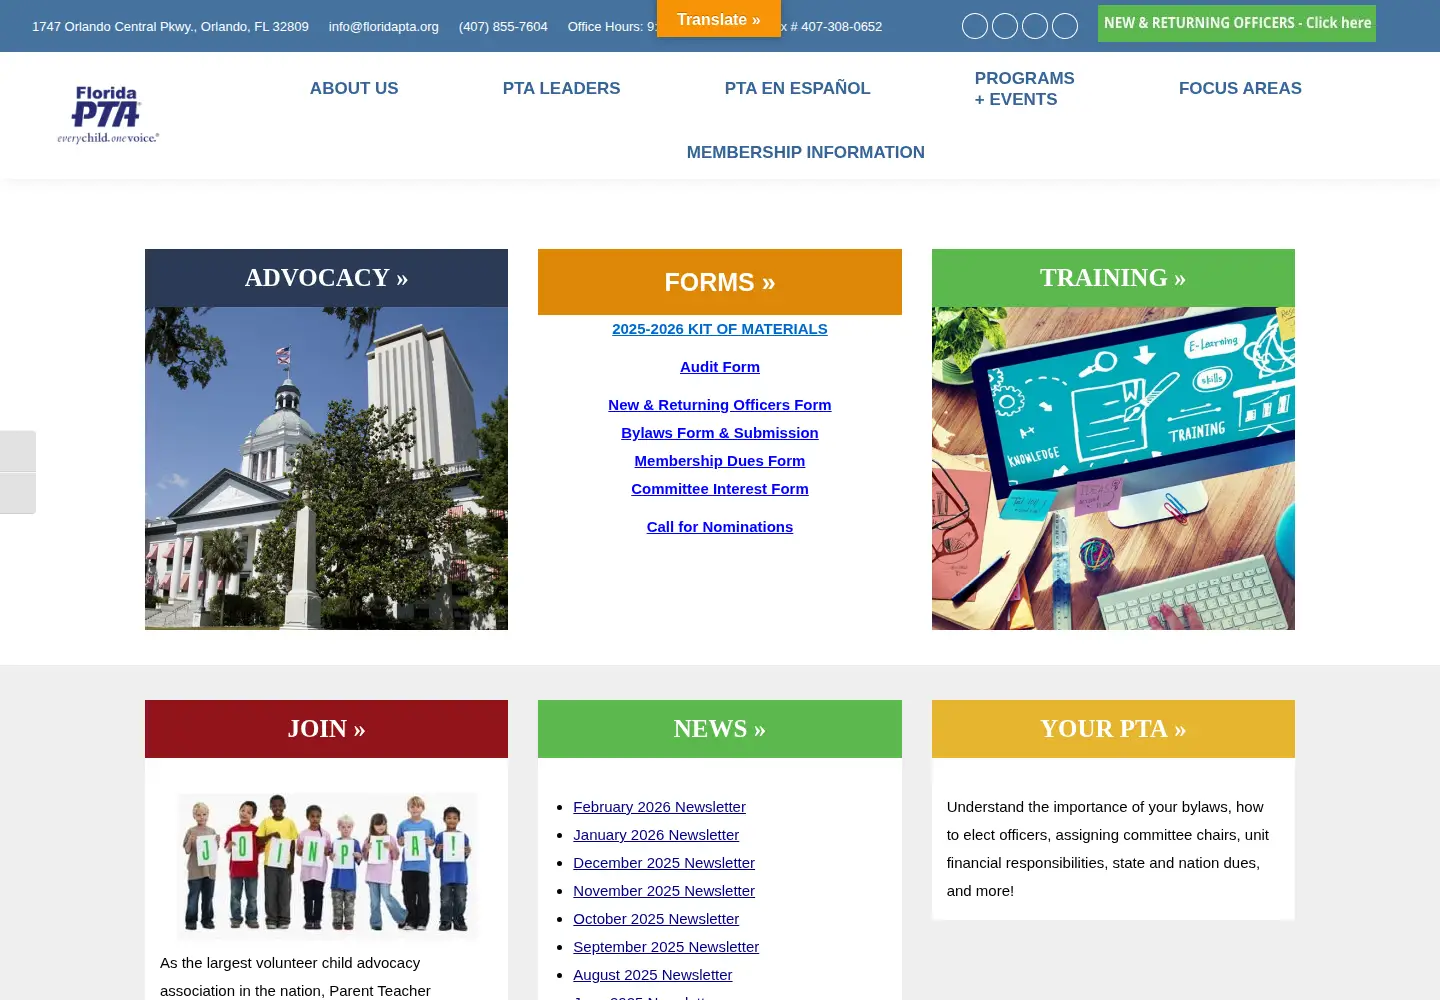Email info@floridapta.org link

[384, 26]
